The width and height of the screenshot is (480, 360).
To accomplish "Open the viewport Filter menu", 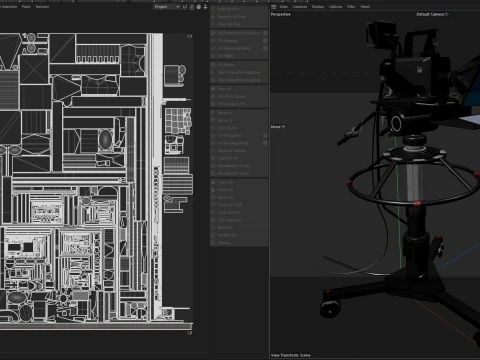I will click(x=351, y=7).
